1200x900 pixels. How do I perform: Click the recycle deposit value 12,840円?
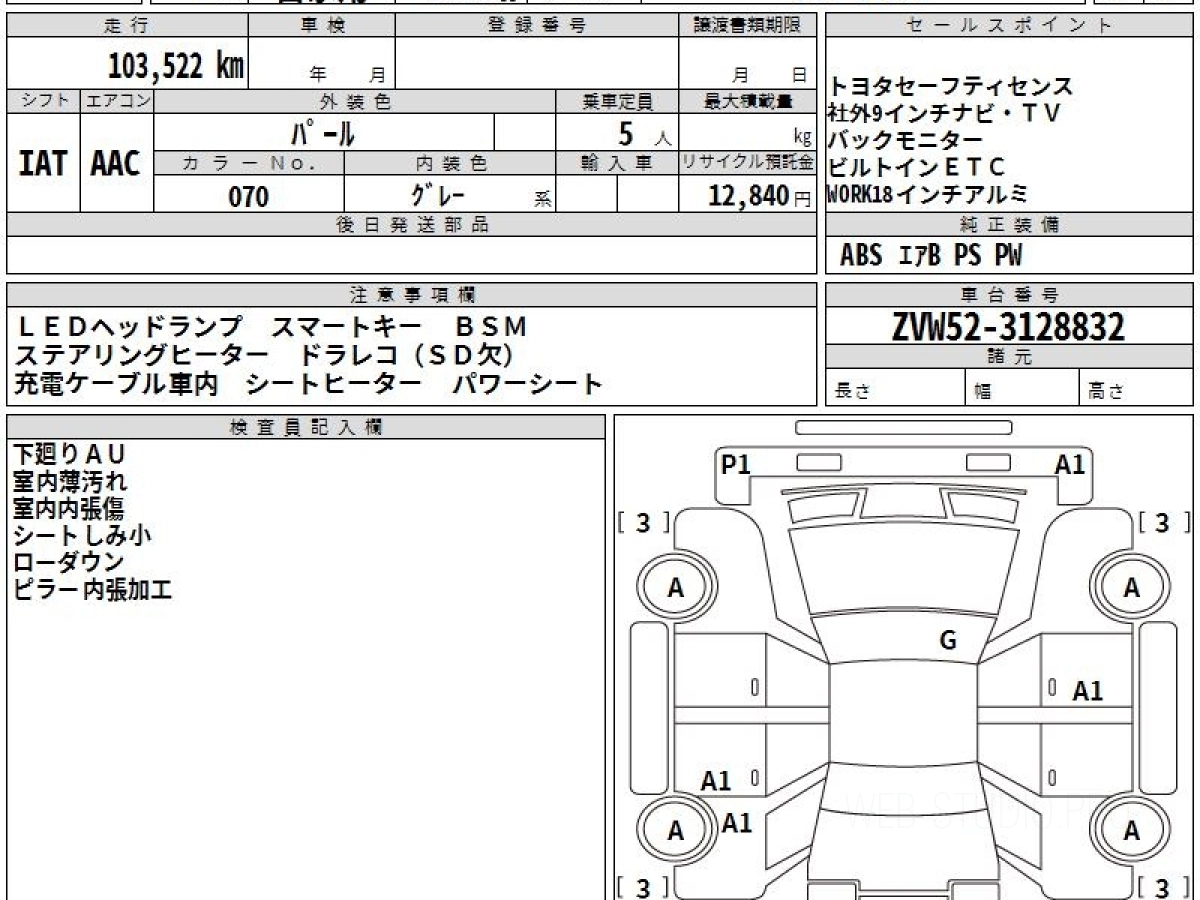point(747,197)
